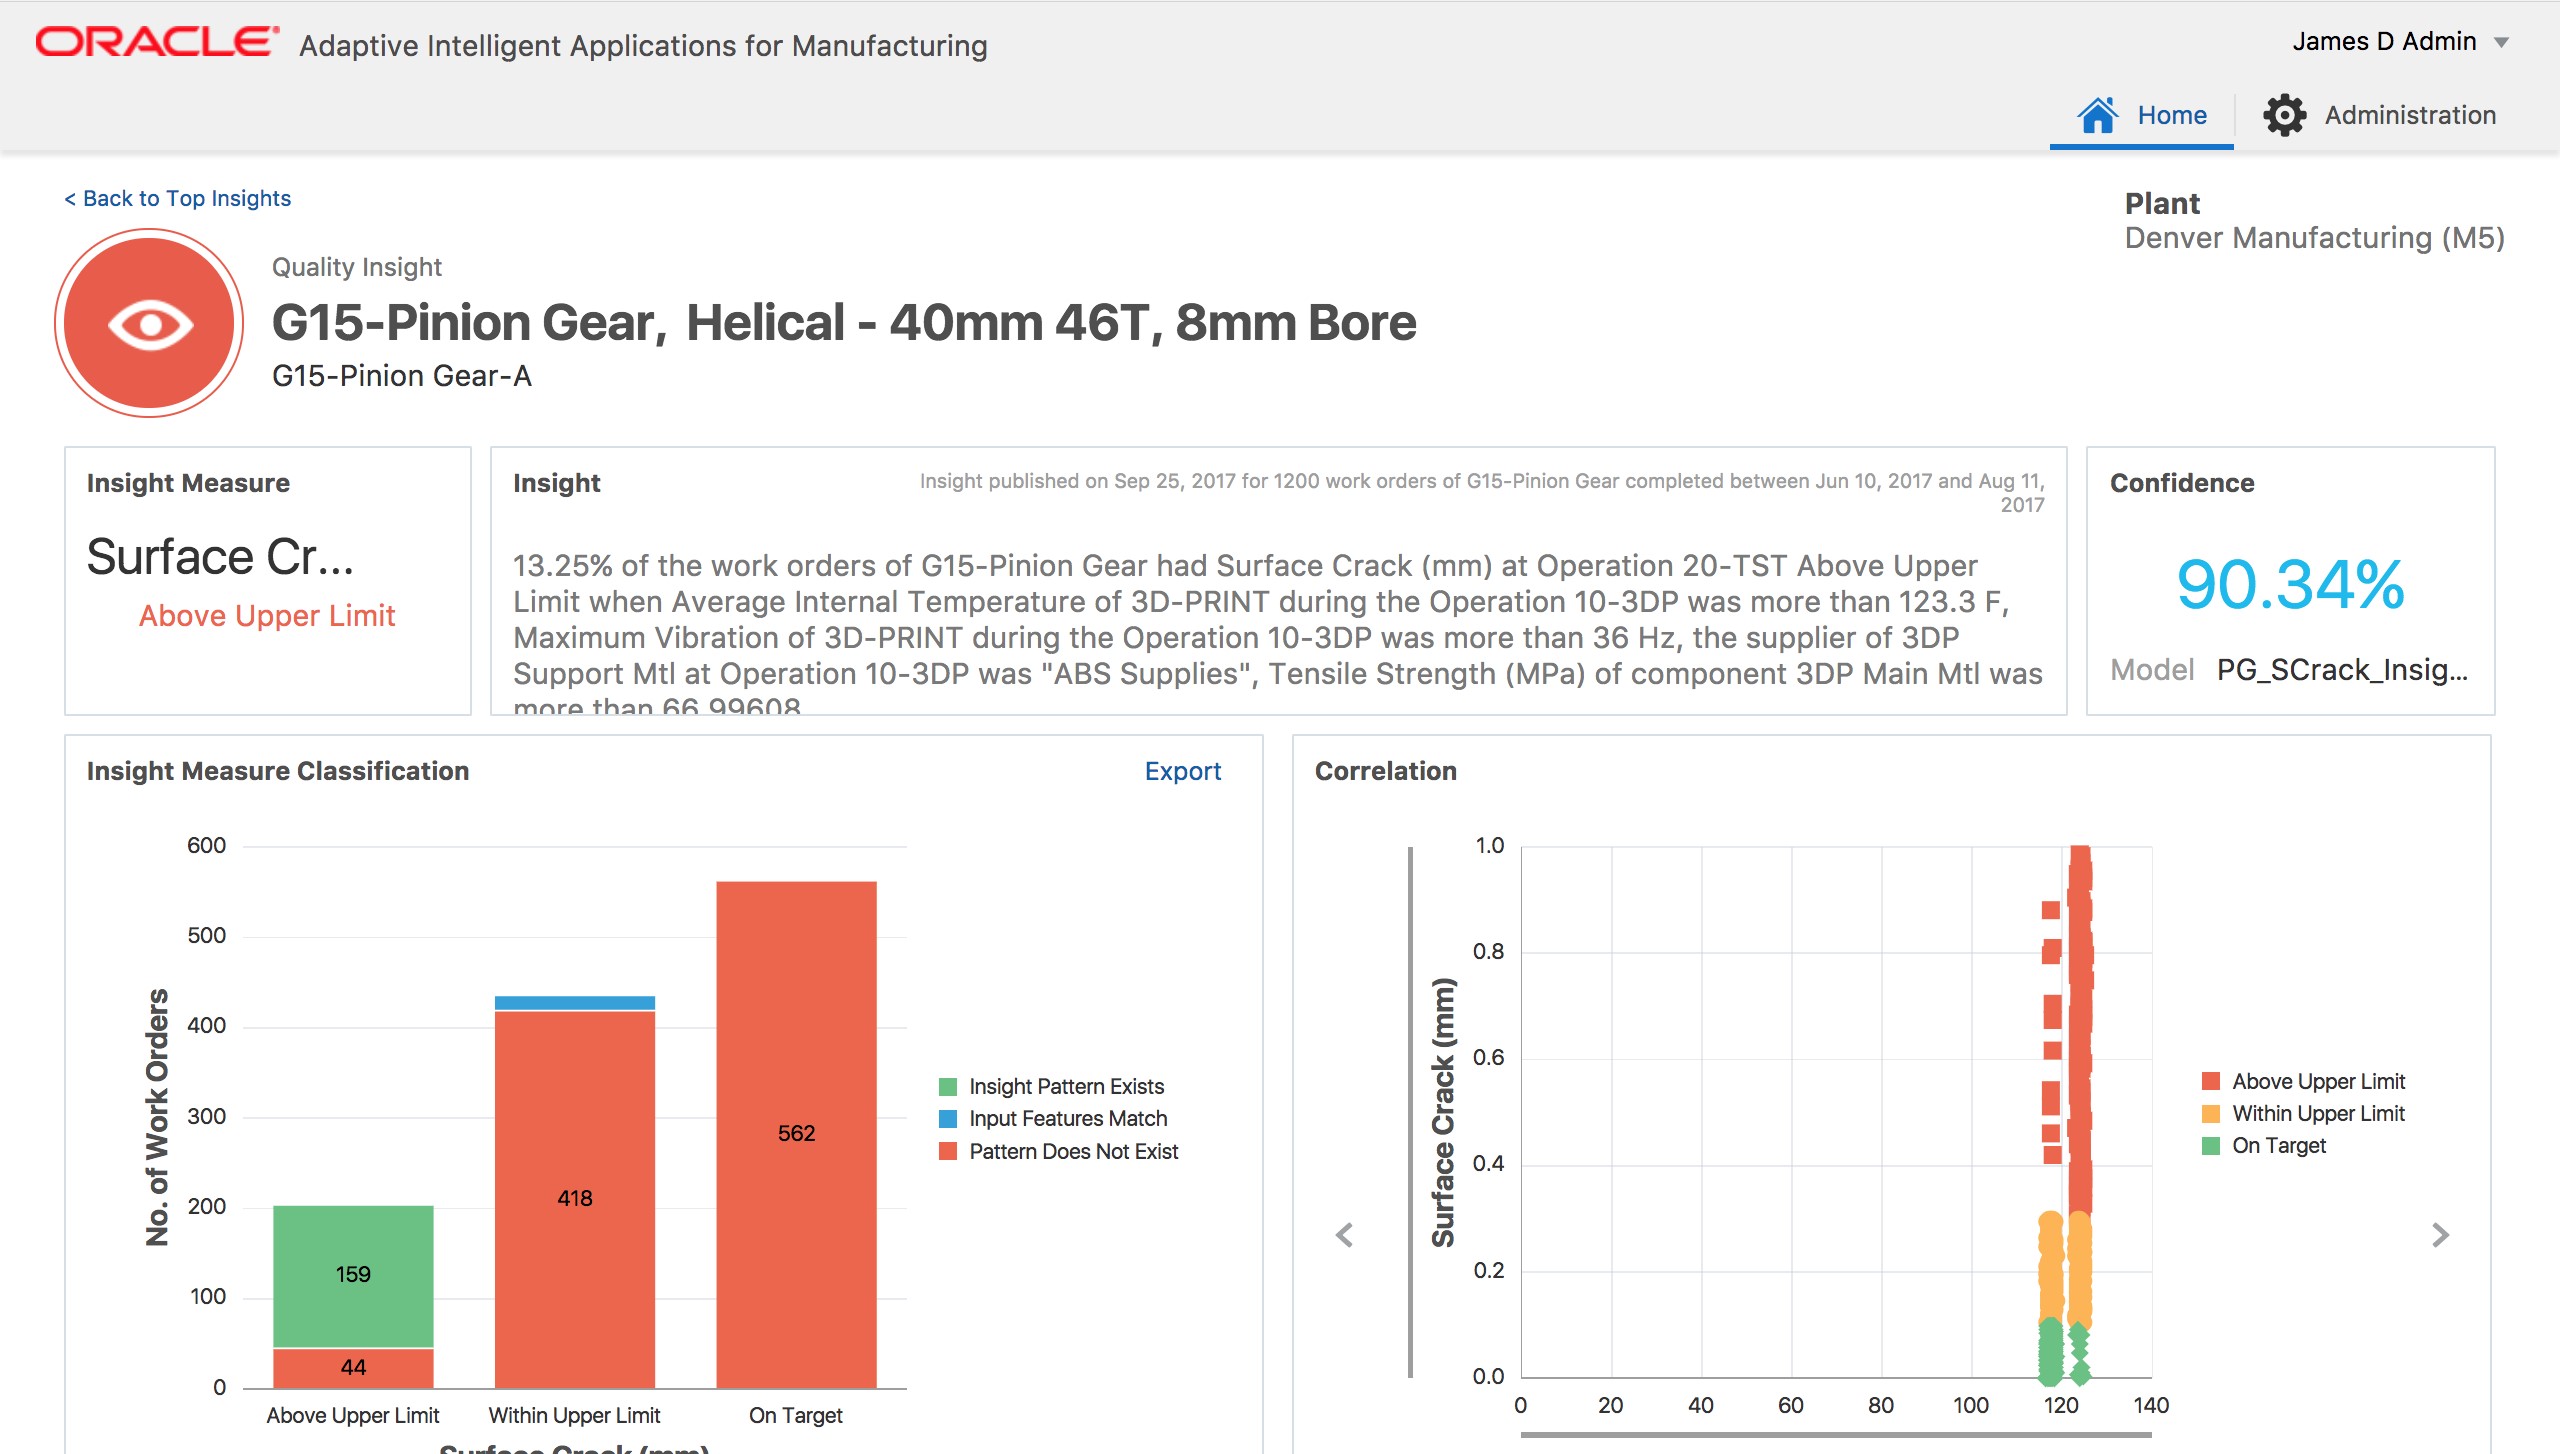The width and height of the screenshot is (2560, 1454).
Task: Click the green 'Insight Pattern Exists' color swatch
Action: (x=948, y=1085)
